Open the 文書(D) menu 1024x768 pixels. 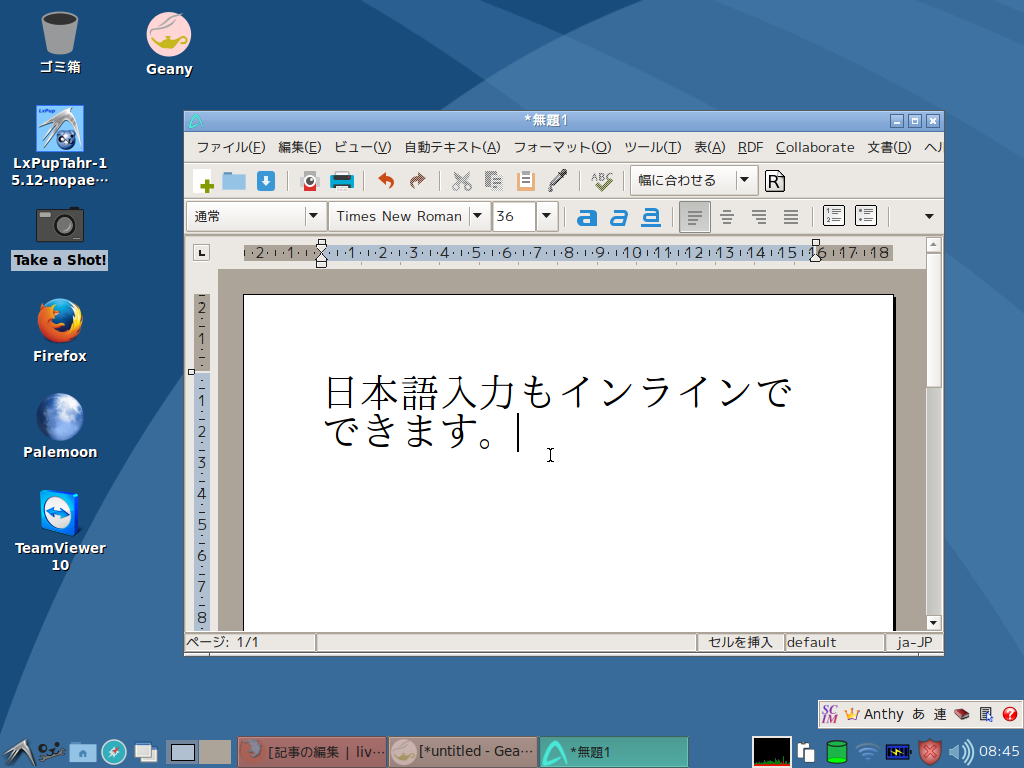(x=889, y=148)
